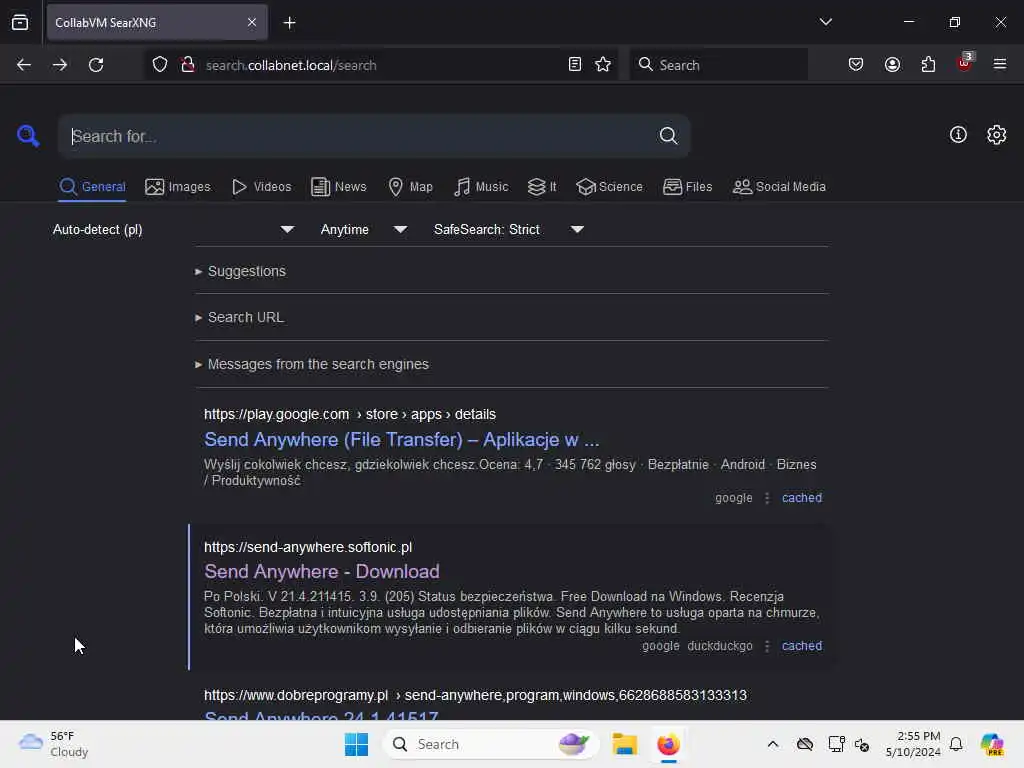Open Copilot preview from the taskbar

tap(992, 744)
